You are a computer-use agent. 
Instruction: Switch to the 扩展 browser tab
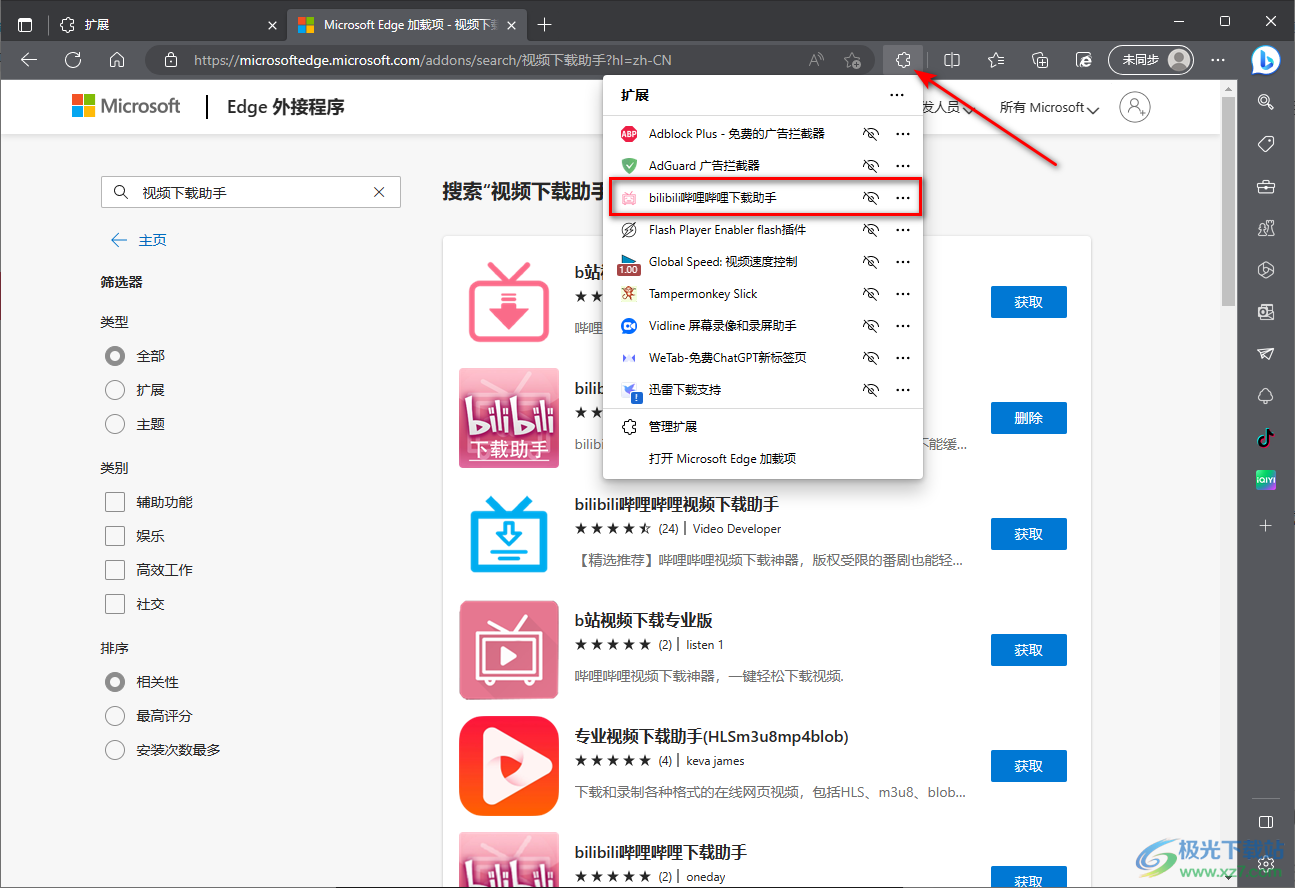(167, 24)
